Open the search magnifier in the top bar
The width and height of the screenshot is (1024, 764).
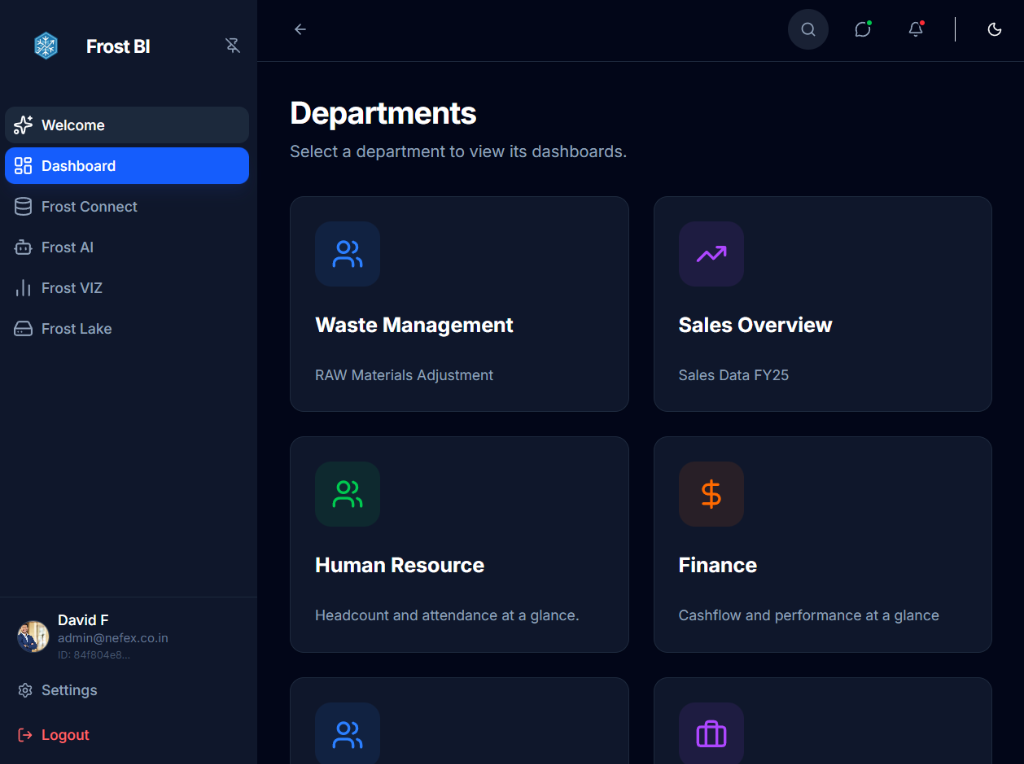pos(807,29)
